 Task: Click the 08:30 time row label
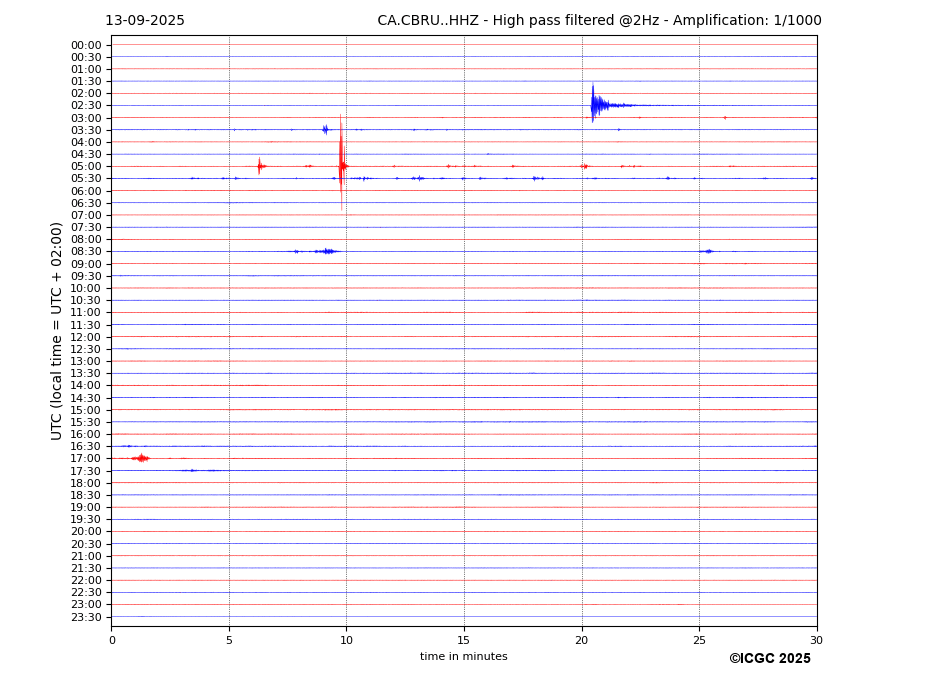[x=86, y=252]
